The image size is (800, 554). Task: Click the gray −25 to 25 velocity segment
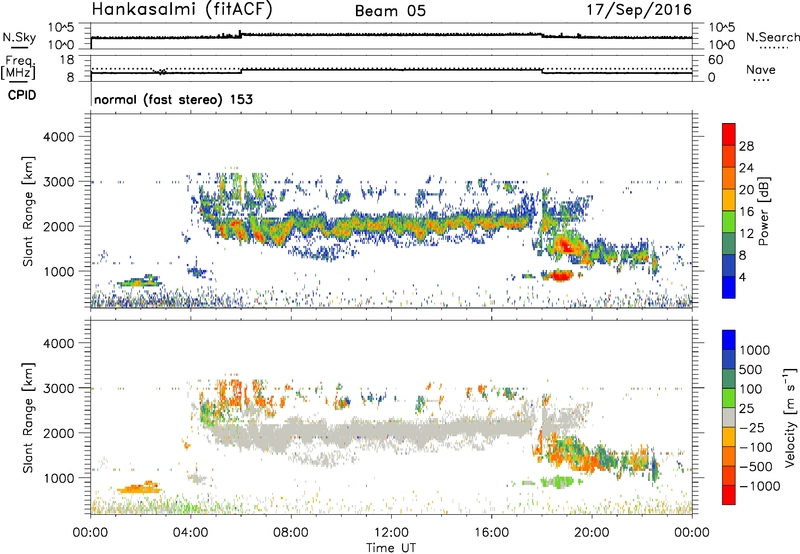click(729, 417)
